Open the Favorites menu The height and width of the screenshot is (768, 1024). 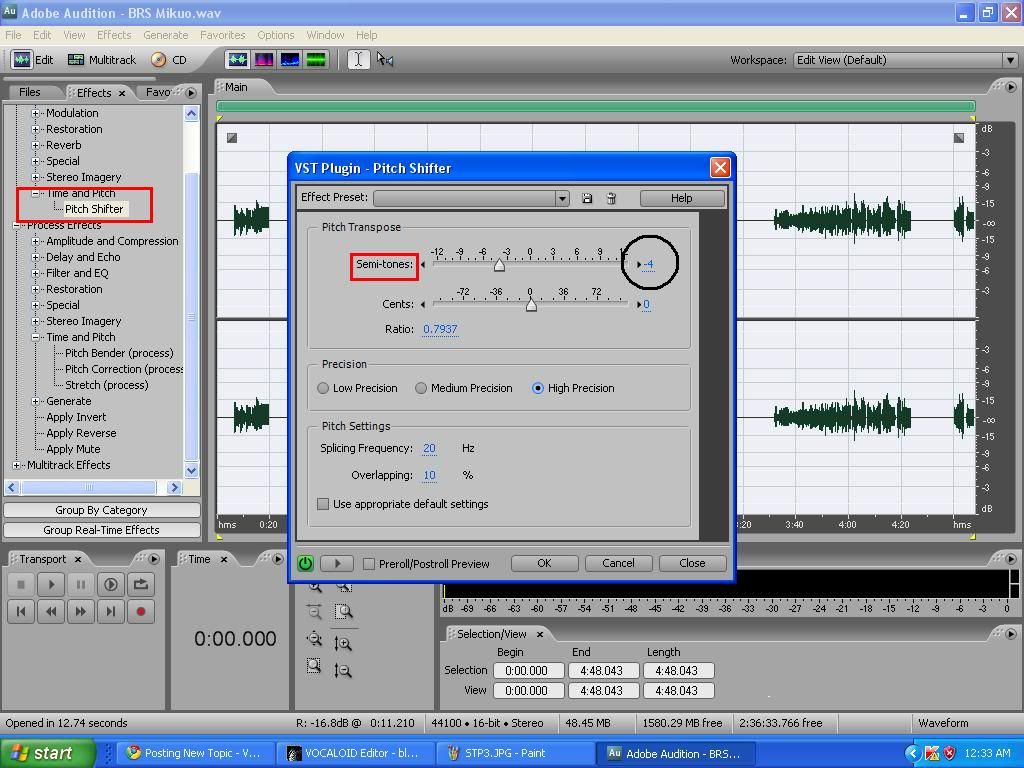coord(223,35)
